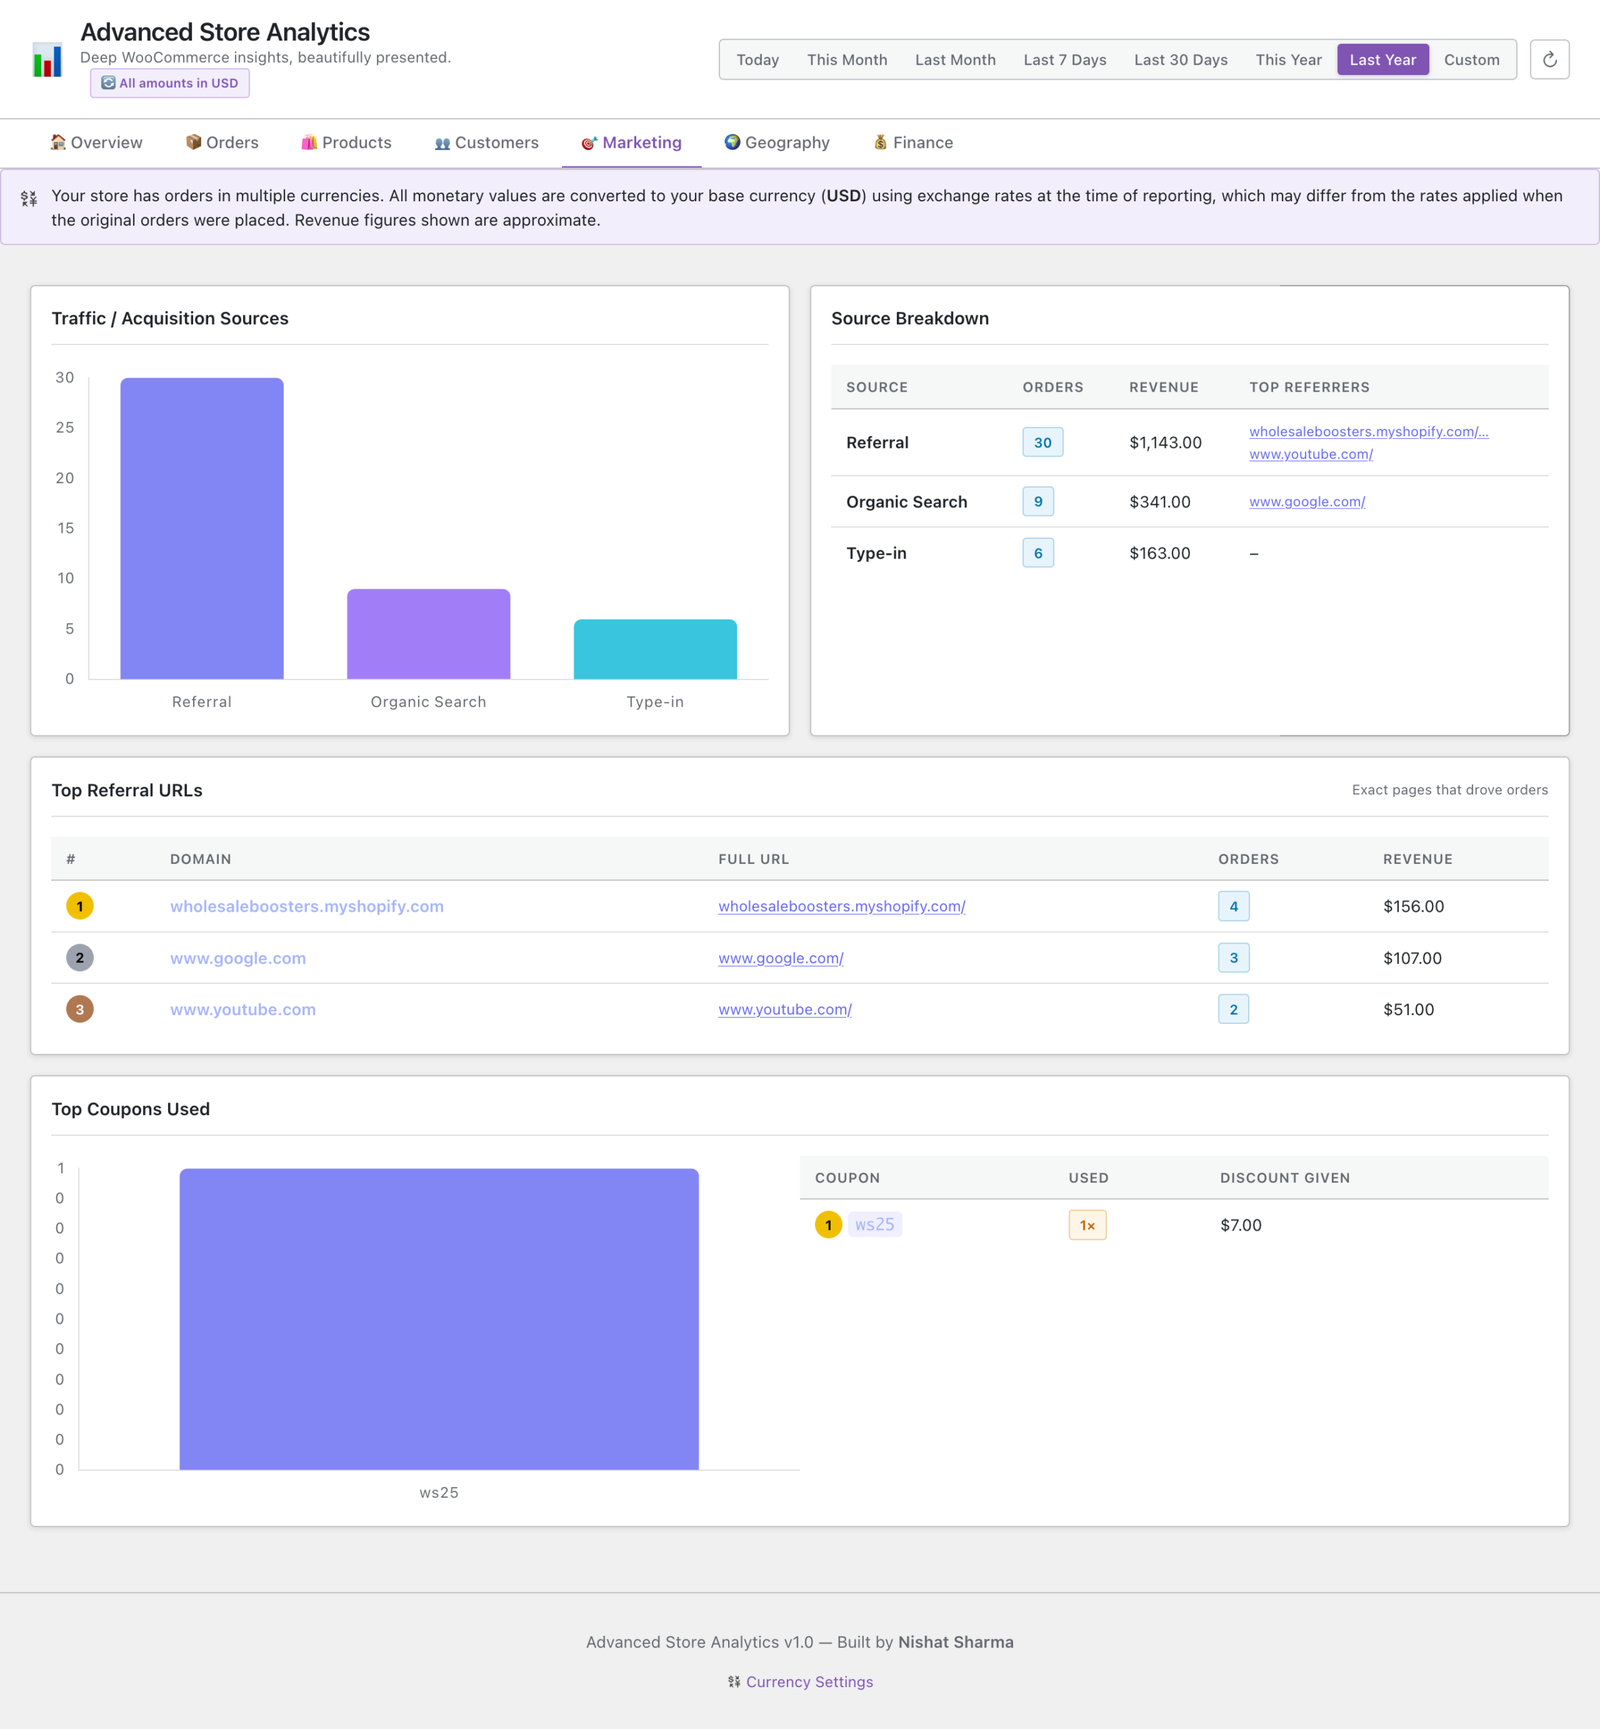Choose This Year date range
This screenshot has width=1600, height=1729.
click(1289, 60)
